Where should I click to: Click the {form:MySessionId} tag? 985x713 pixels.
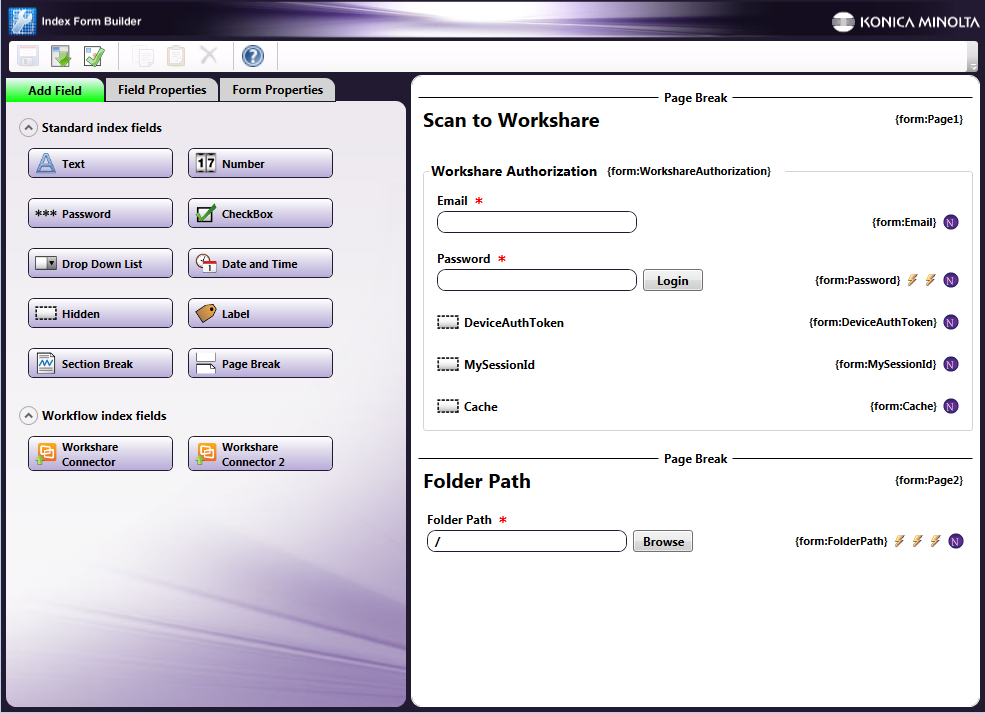click(885, 364)
